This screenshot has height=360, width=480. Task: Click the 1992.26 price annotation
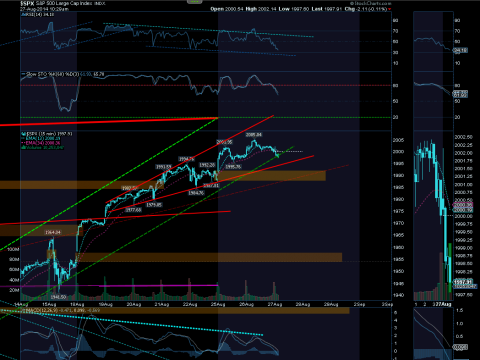tap(207, 165)
